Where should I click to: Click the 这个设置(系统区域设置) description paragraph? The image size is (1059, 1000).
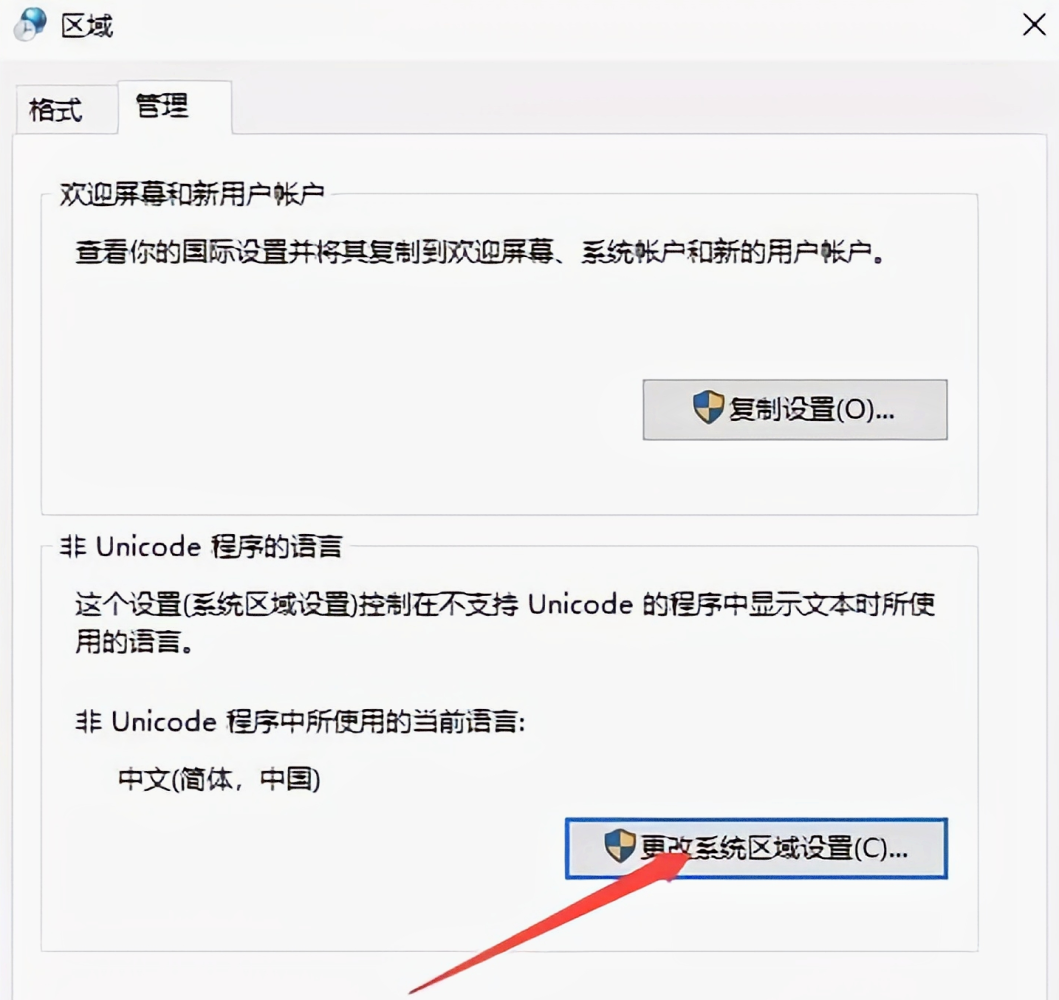[505, 623]
